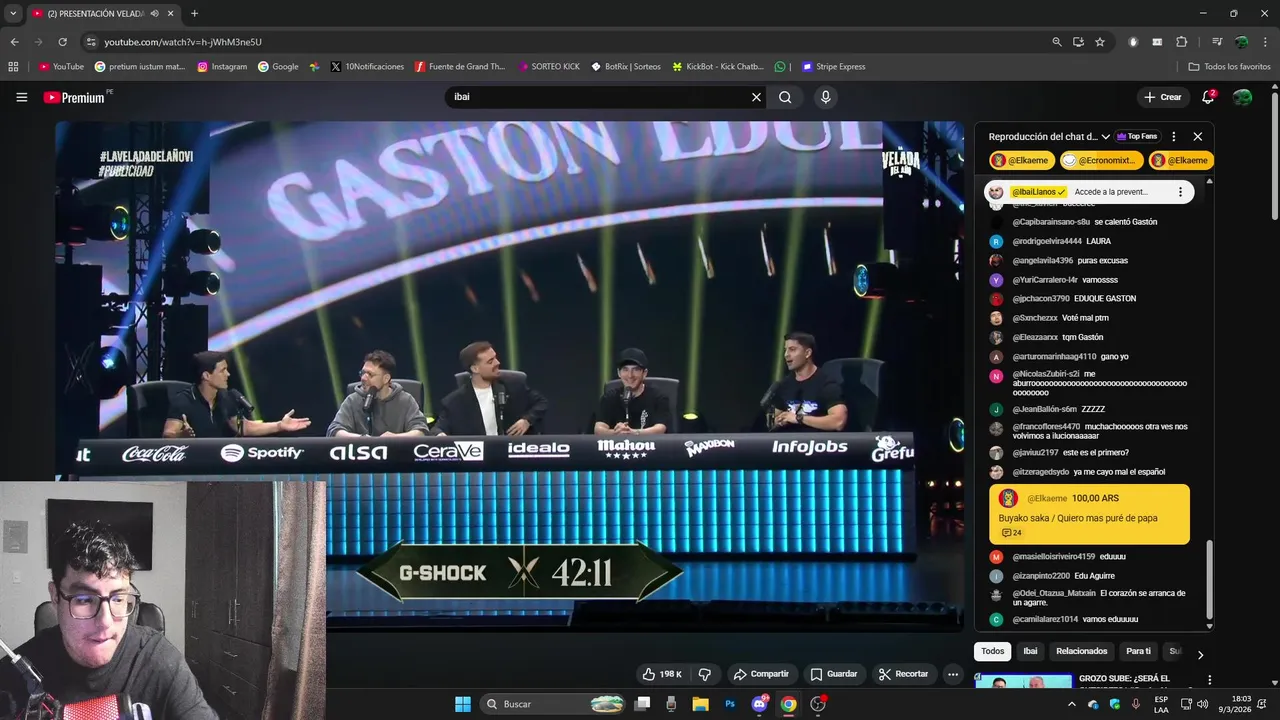The height and width of the screenshot is (720, 1280).
Task: Open a new browser tab
Action: tap(194, 14)
